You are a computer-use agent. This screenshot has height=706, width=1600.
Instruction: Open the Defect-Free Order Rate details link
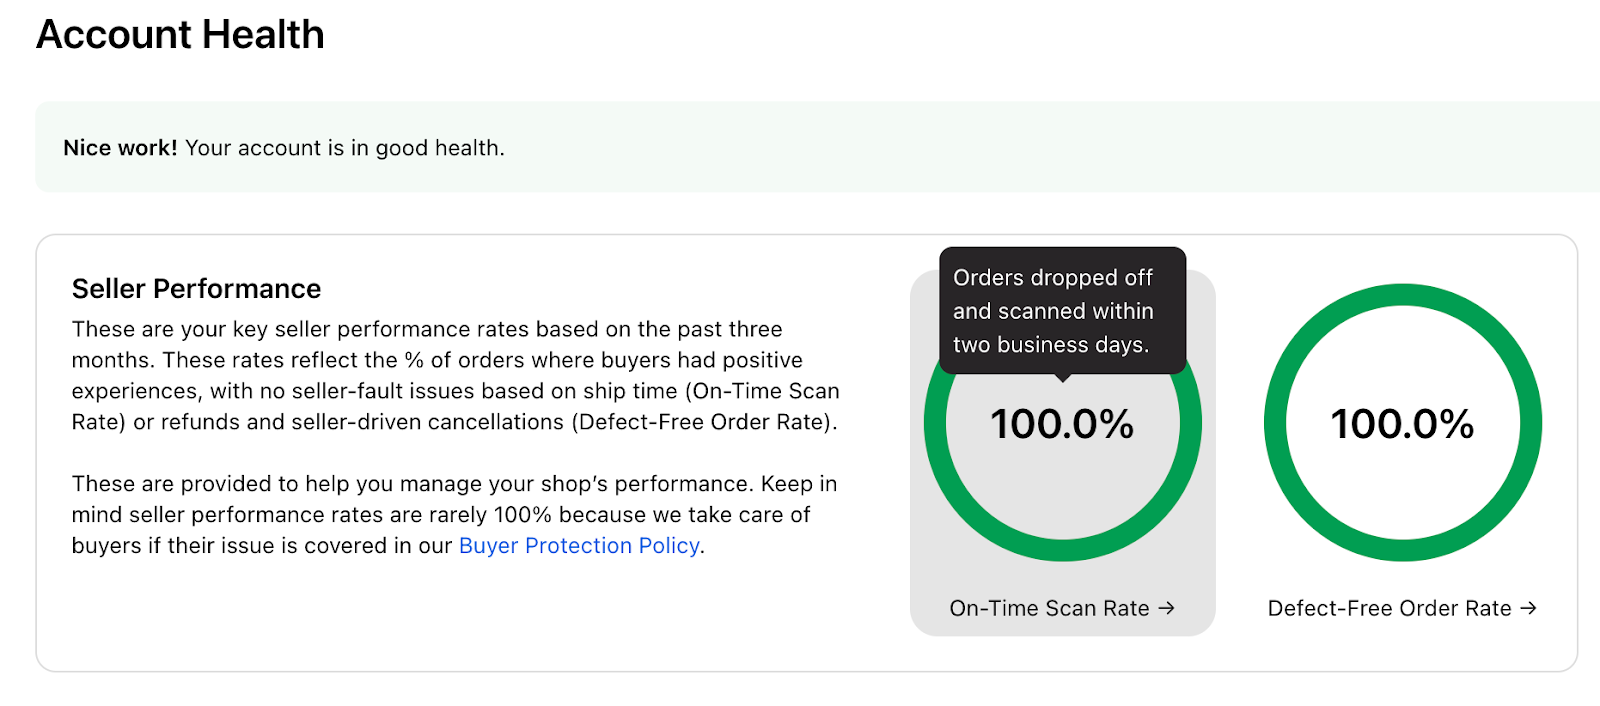pos(1389,608)
